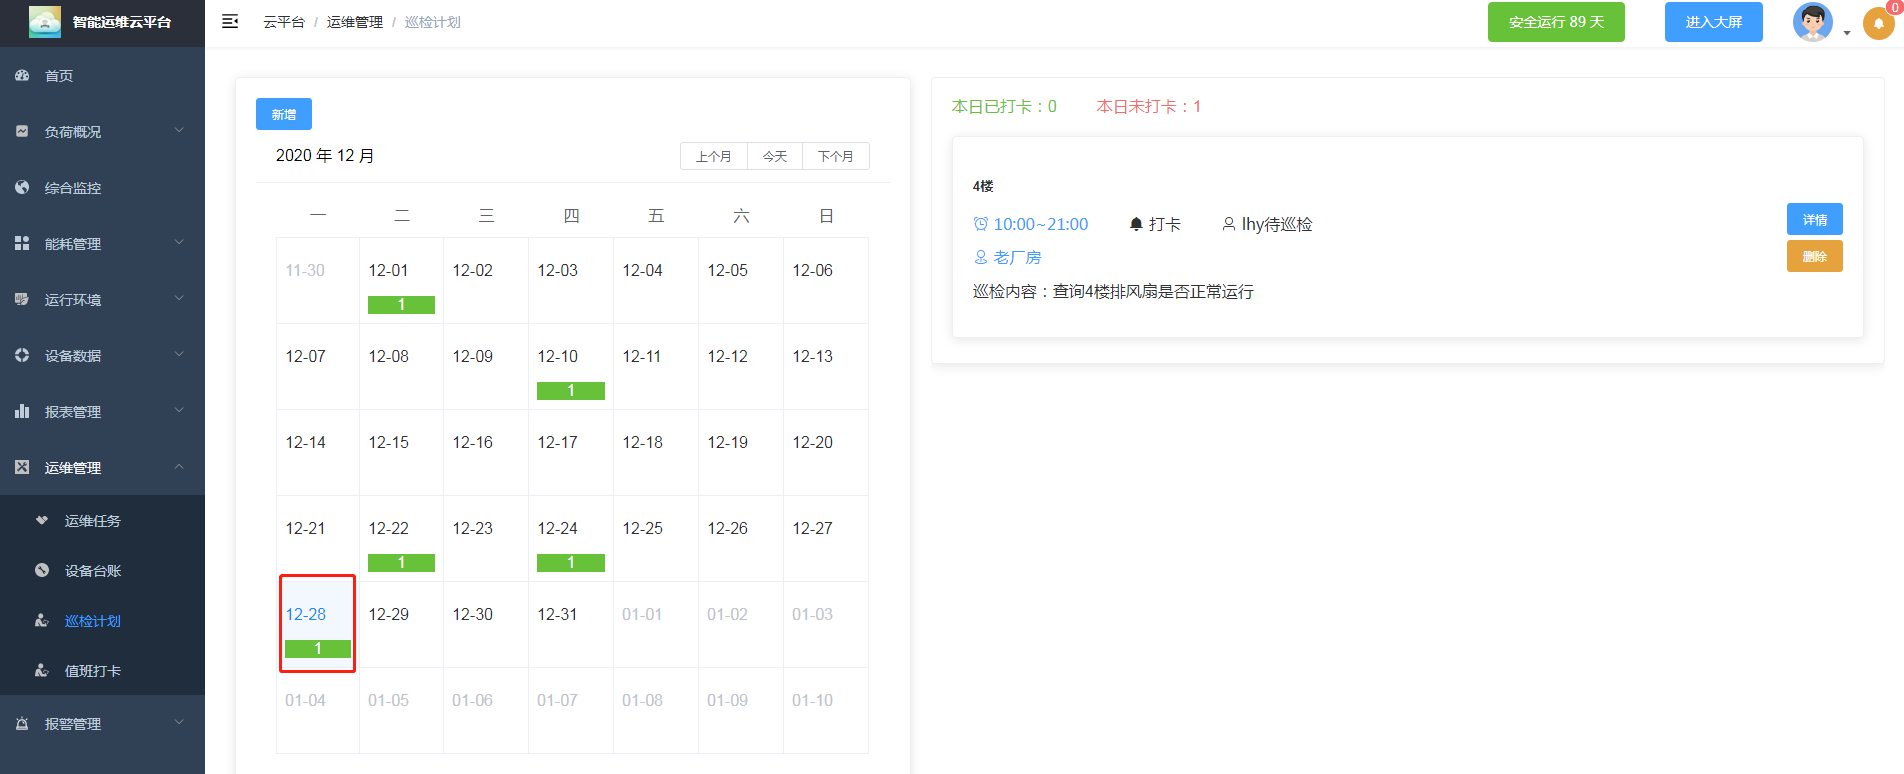Open 运维任务 menu item
The height and width of the screenshot is (774, 1904).
[x=92, y=521]
